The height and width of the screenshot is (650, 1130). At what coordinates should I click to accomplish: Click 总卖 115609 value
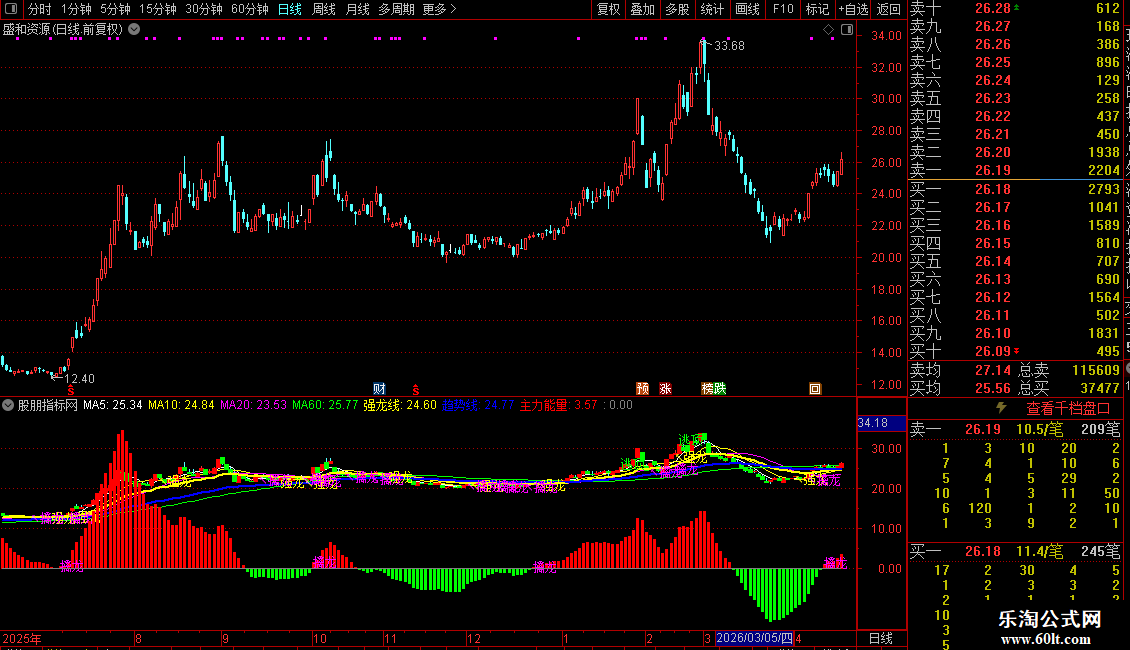(1096, 370)
